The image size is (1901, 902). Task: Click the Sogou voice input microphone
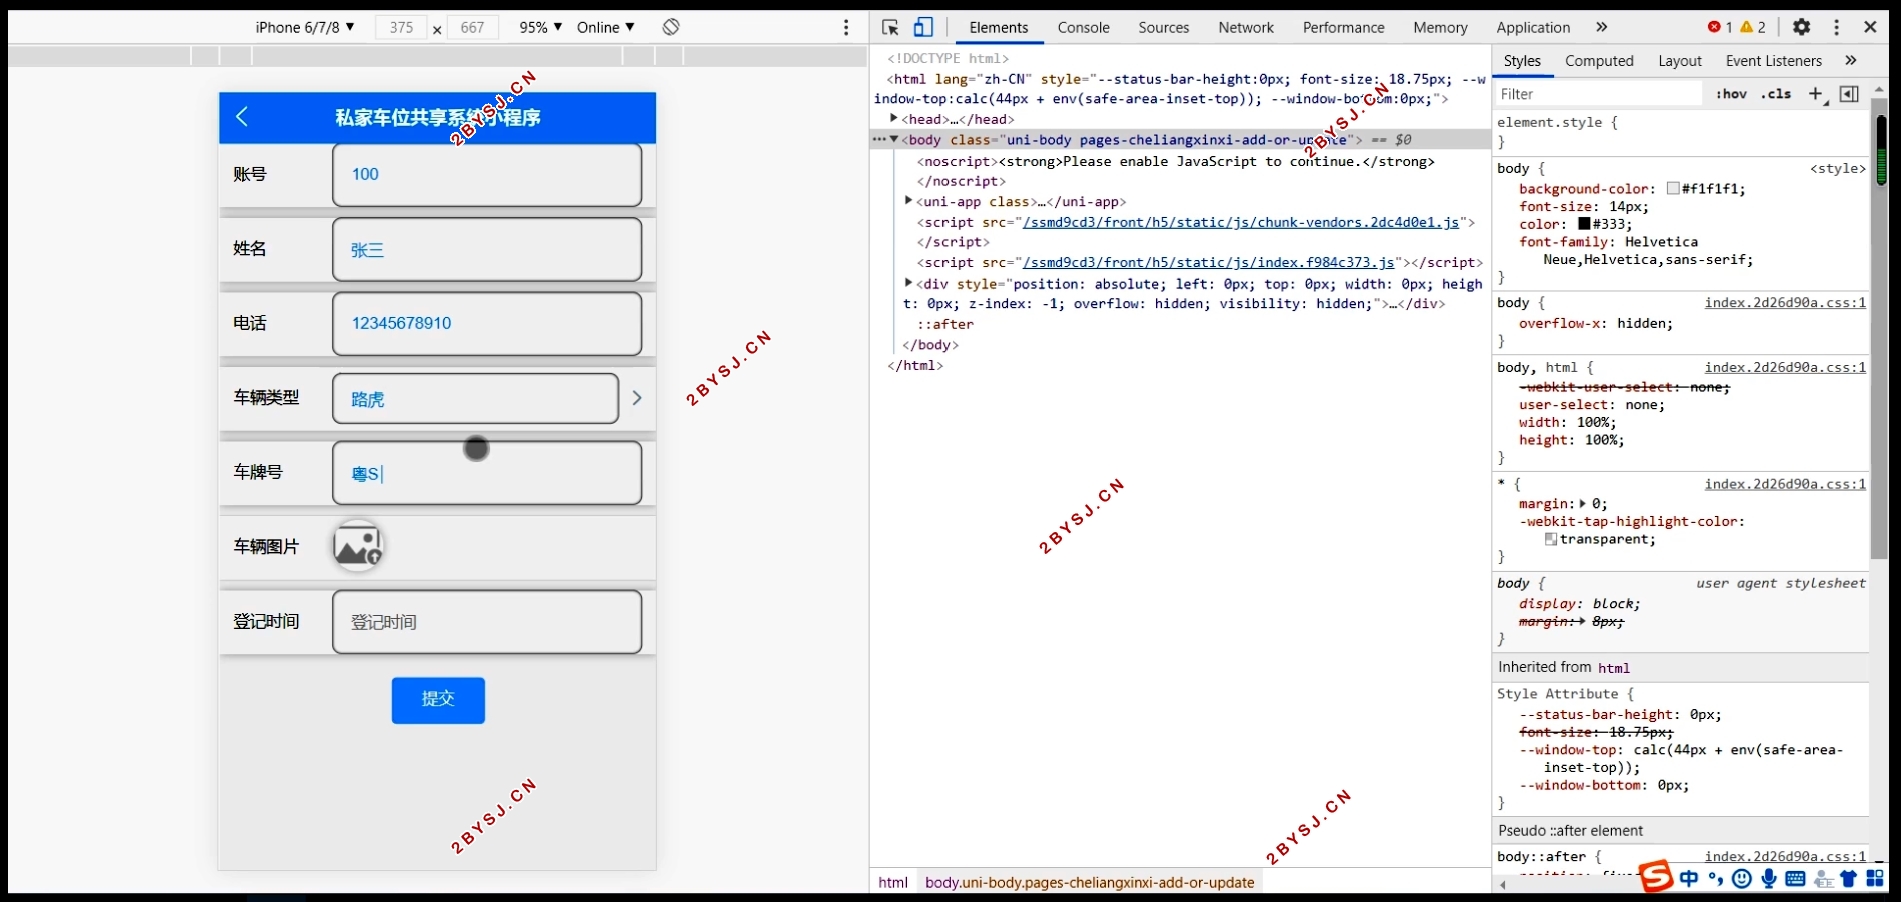click(1769, 879)
